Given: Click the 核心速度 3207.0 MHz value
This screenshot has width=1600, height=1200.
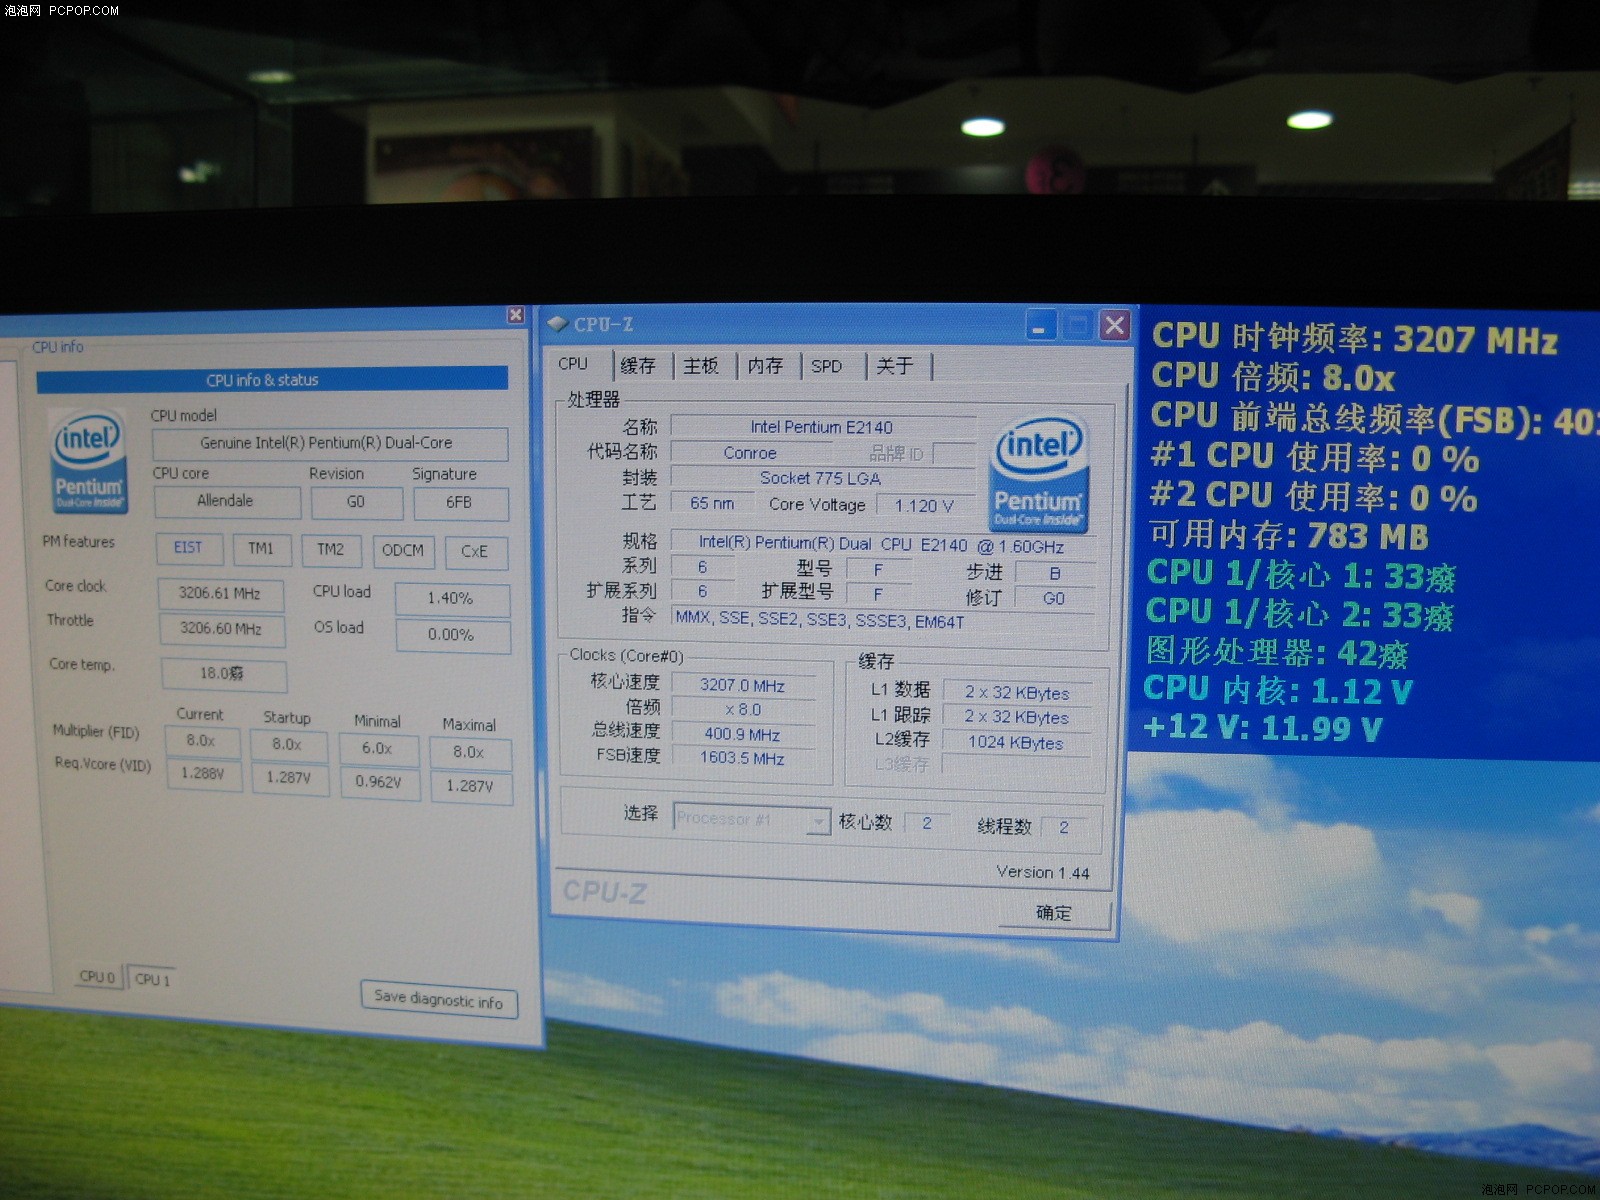Looking at the screenshot, I should [742, 685].
